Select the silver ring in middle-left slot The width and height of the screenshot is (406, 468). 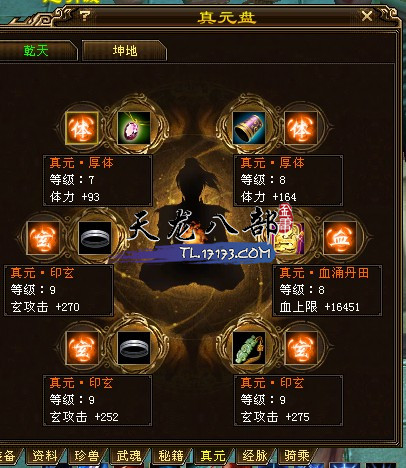(95, 238)
